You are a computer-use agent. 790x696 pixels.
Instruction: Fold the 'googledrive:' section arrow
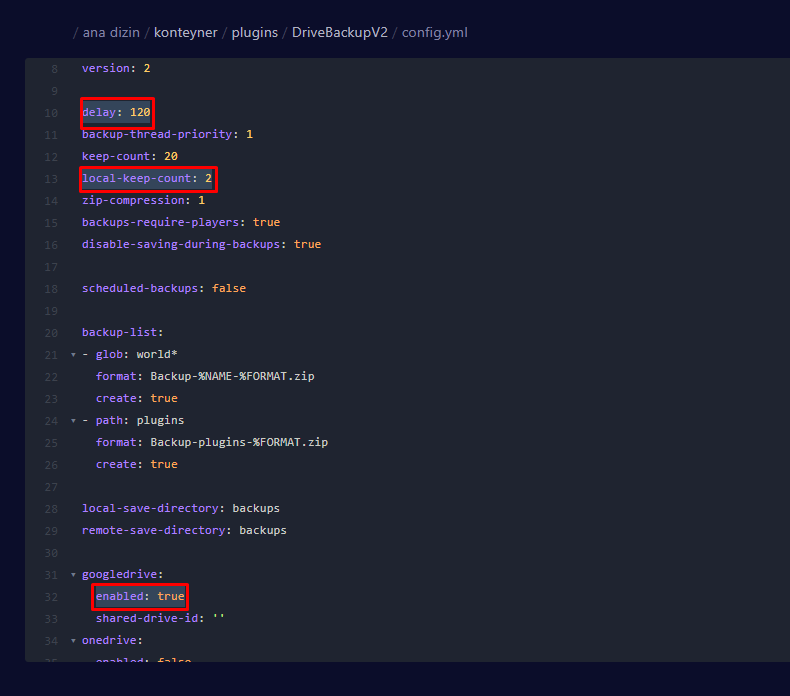click(74, 575)
